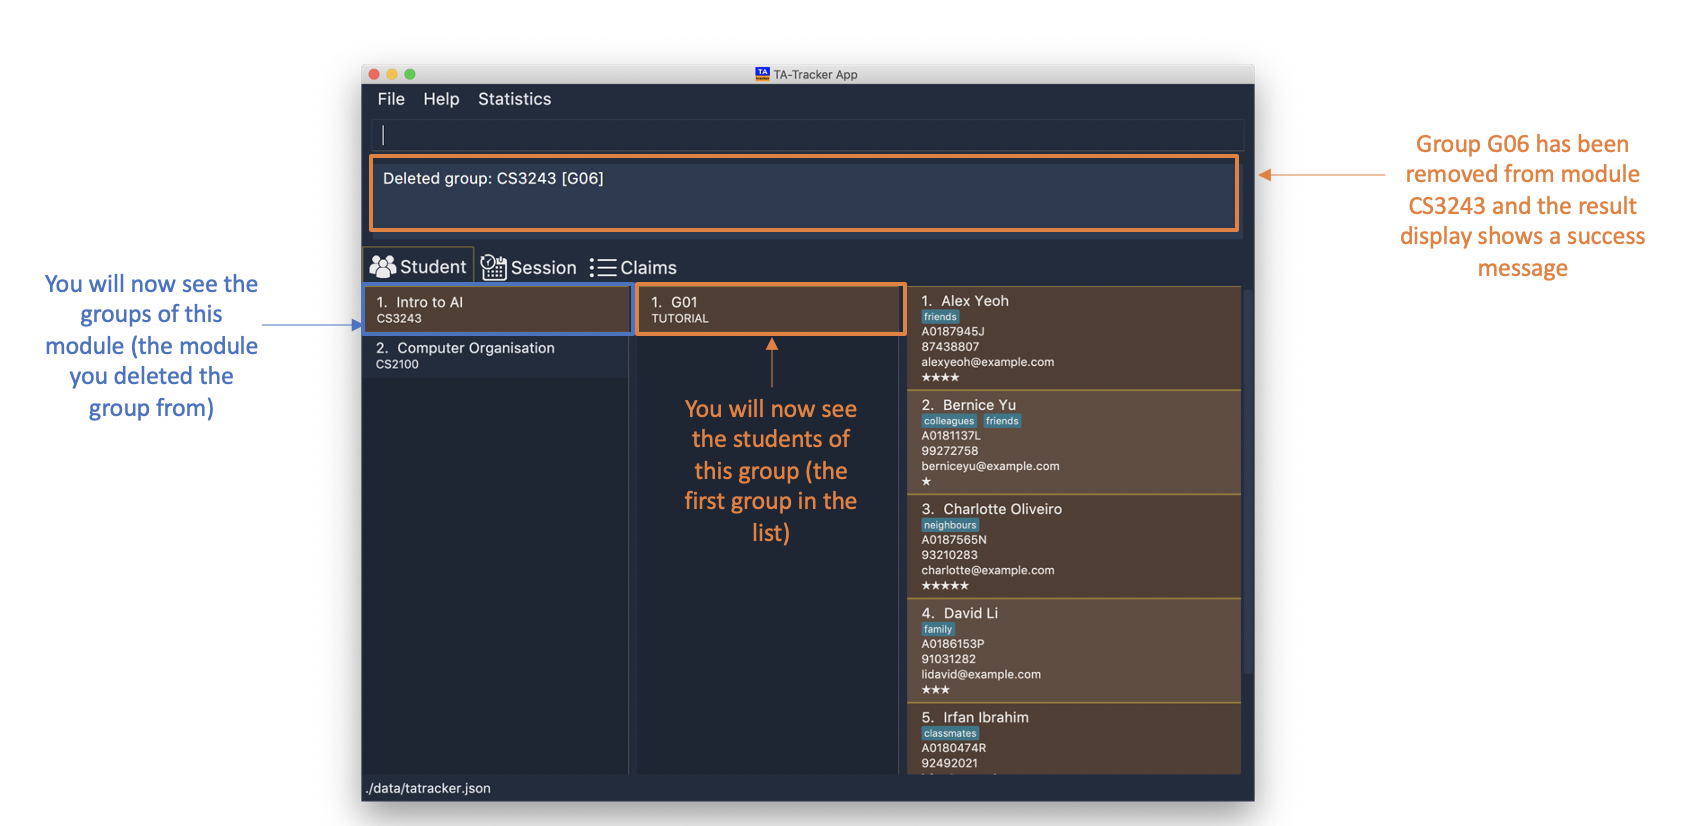Viewport: 1692px width, 826px height.
Task: Select student Irfan Ibrahim card
Action: pyautogui.click(x=1074, y=738)
